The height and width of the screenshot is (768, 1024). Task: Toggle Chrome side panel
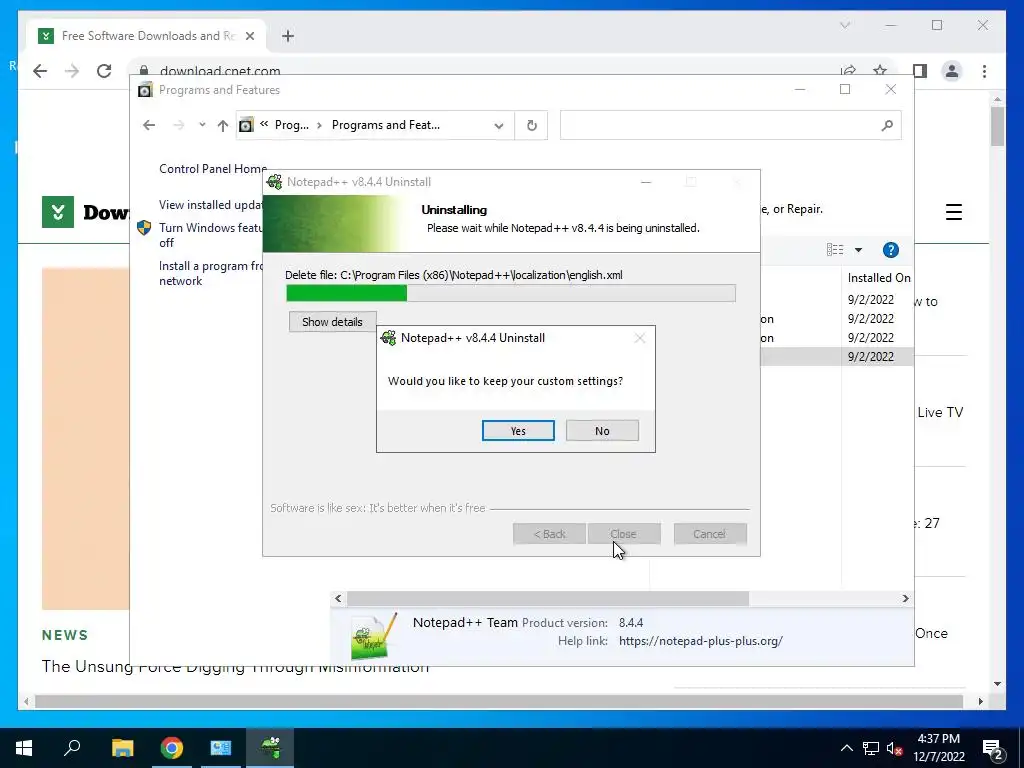pyautogui.click(x=920, y=71)
